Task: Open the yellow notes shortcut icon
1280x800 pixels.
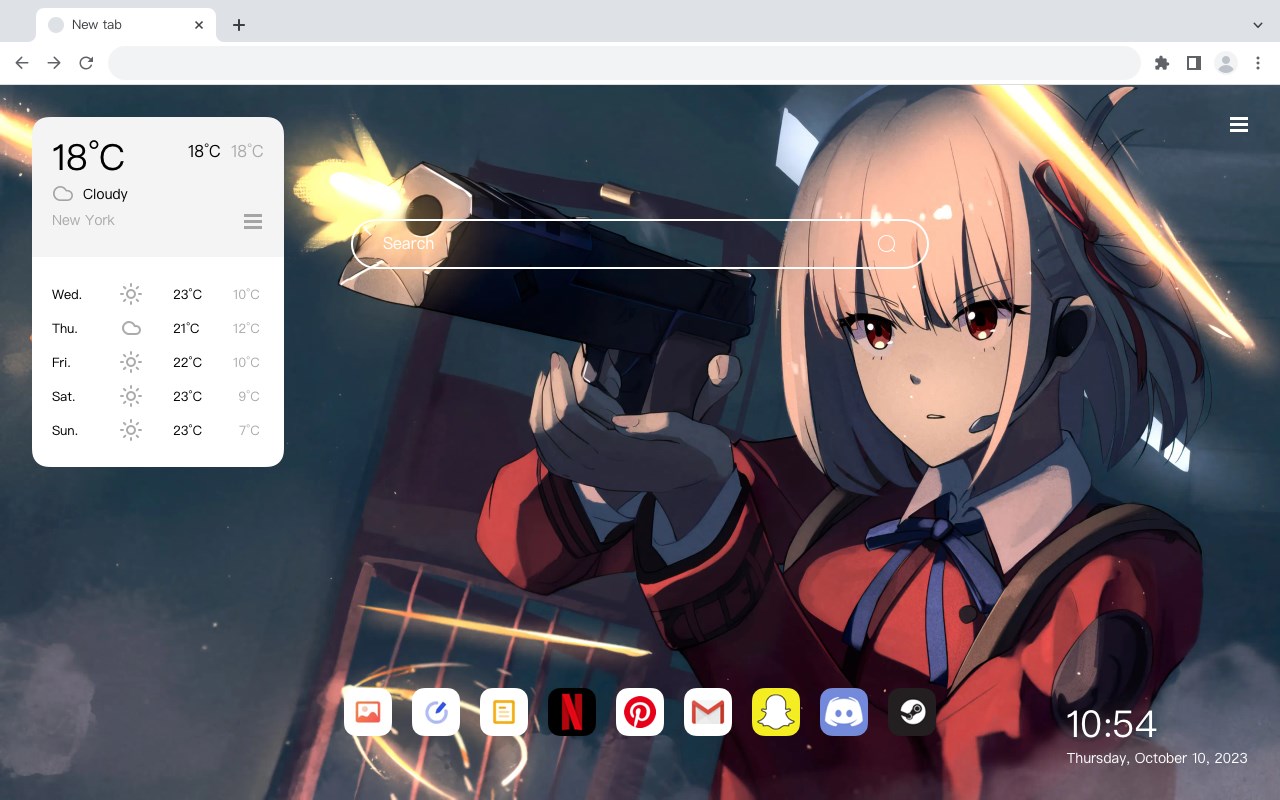Action: coord(504,712)
